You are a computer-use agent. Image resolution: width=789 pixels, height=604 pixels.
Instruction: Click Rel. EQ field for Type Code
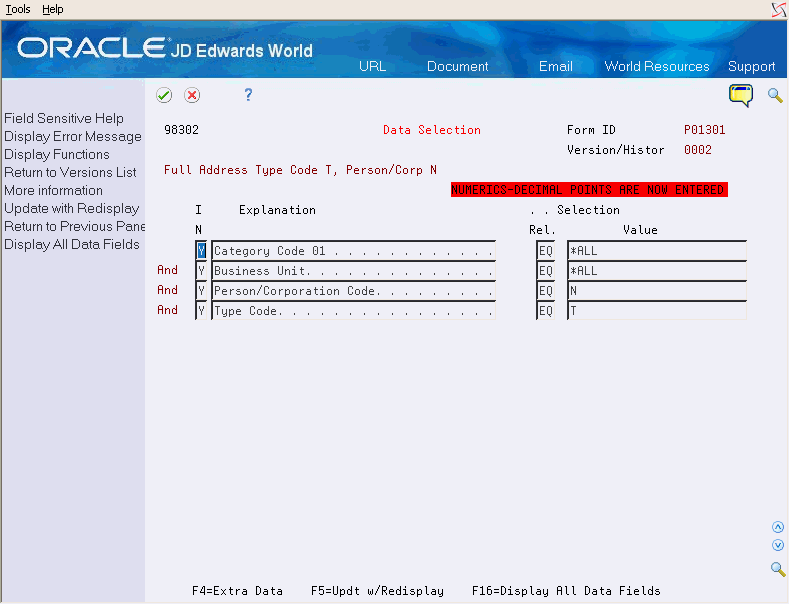pyautogui.click(x=546, y=311)
